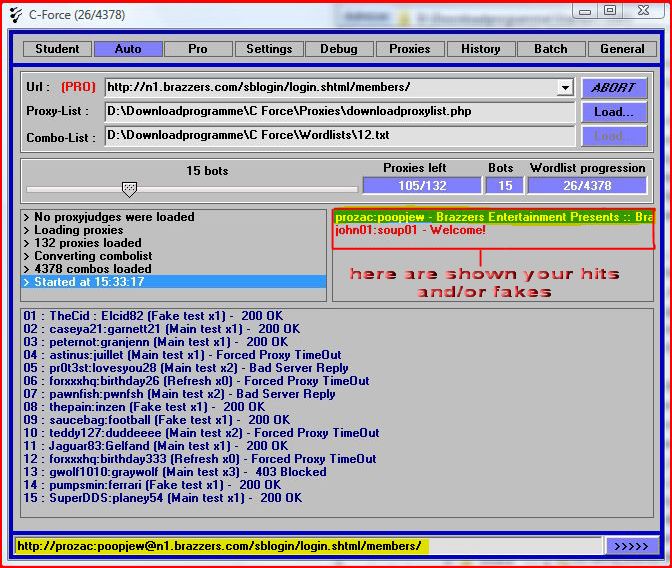The image size is (672, 568).
Task: Switch to the Student tab
Action: tap(57, 49)
